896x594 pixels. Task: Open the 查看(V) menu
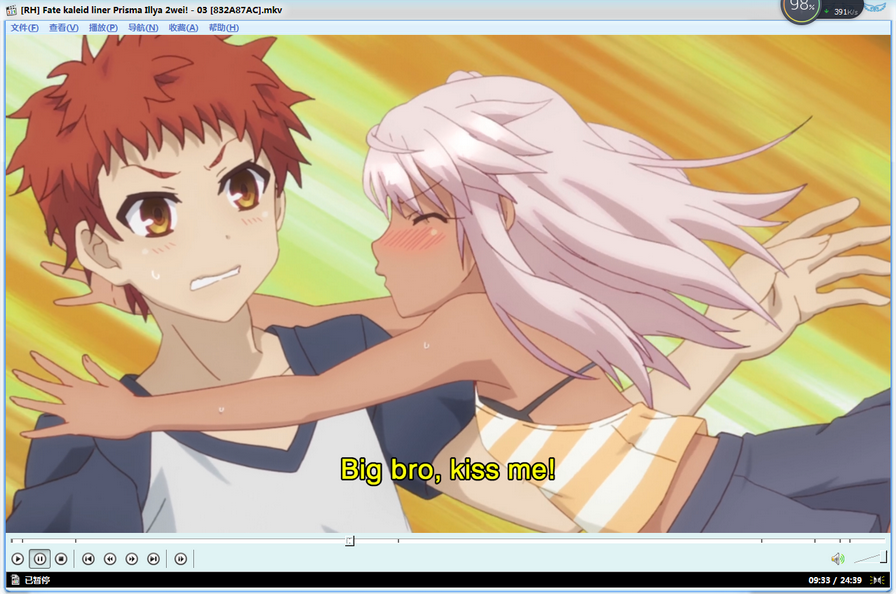coord(63,27)
